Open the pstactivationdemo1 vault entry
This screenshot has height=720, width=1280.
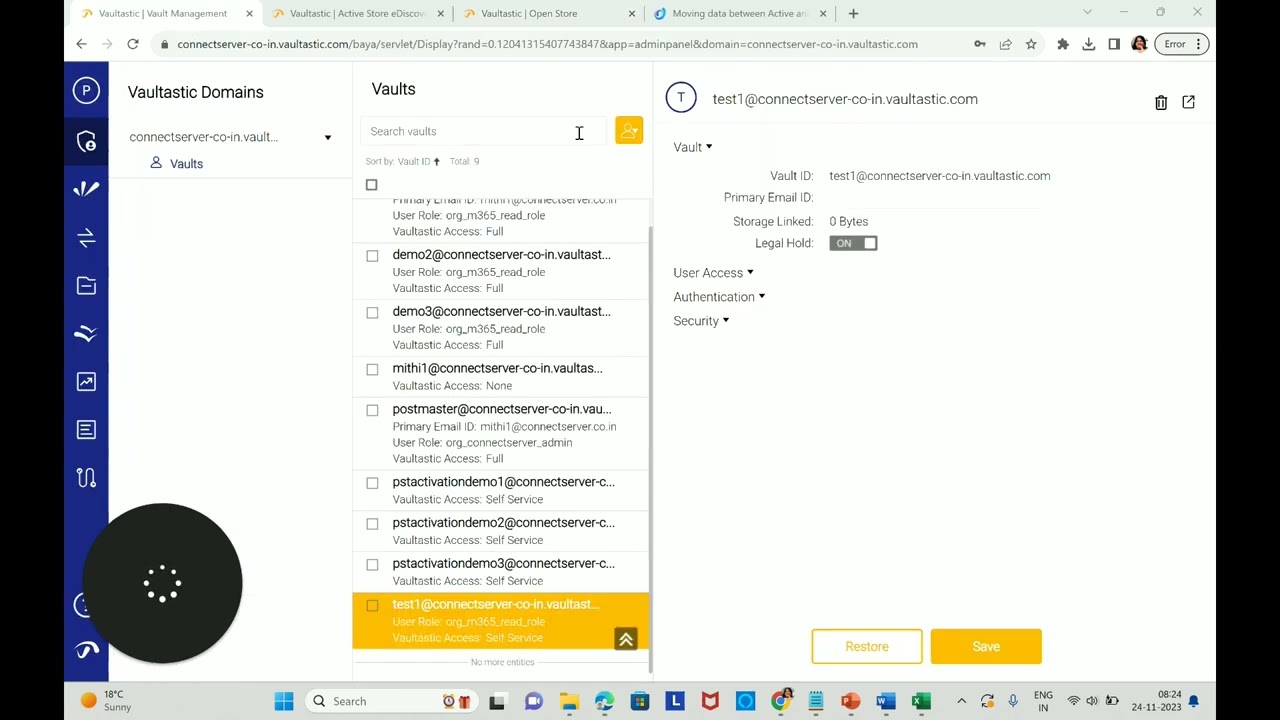[x=500, y=490]
